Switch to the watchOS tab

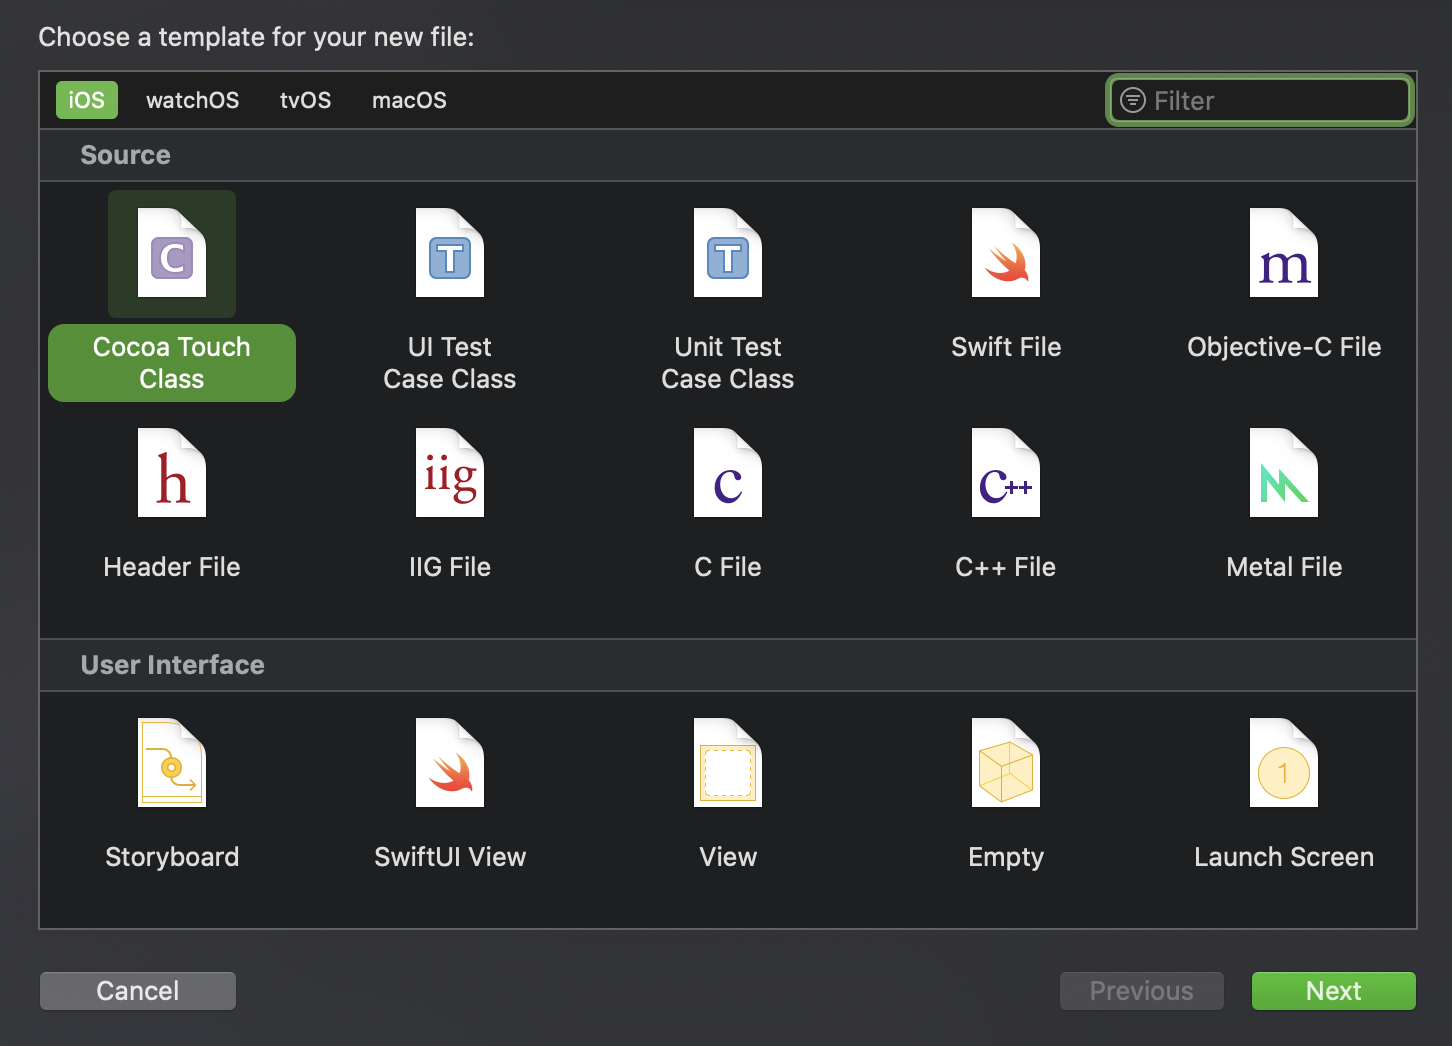pyautogui.click(x=193, y=100)
